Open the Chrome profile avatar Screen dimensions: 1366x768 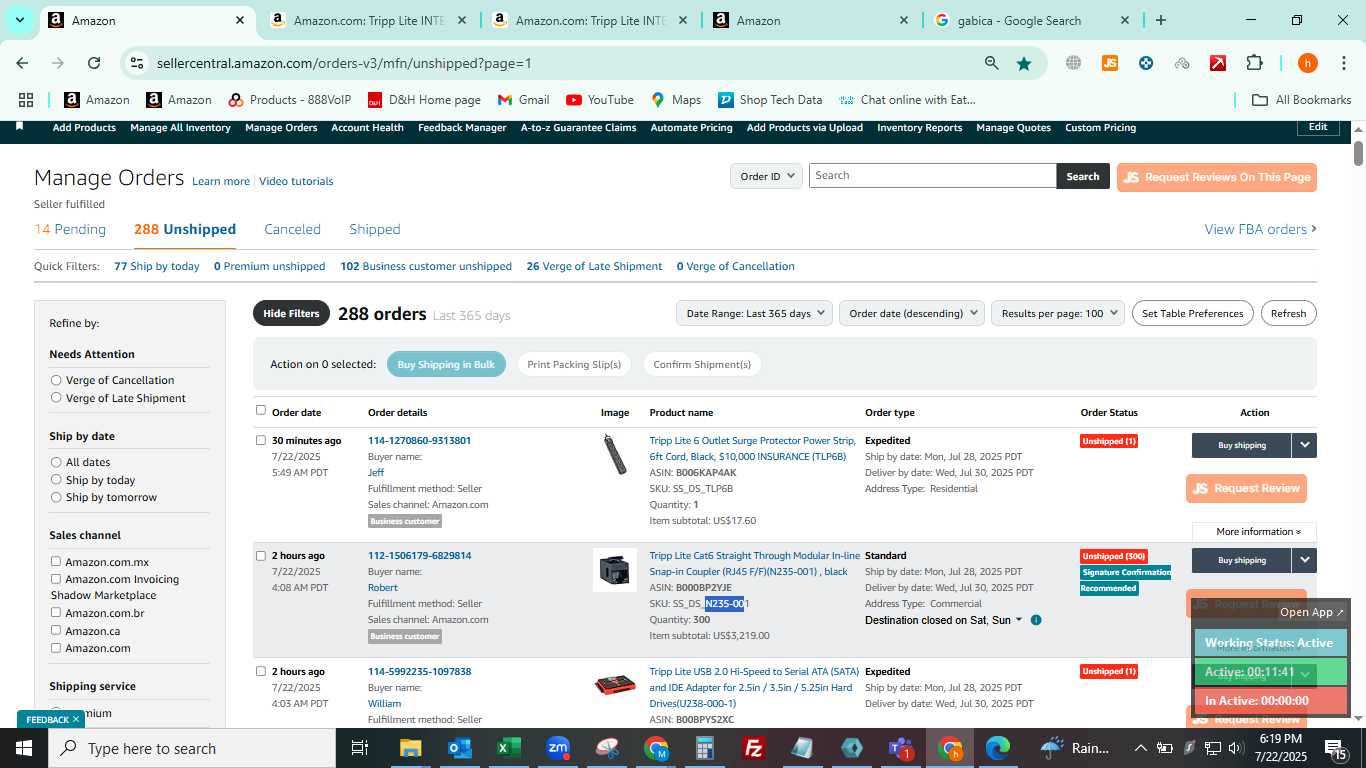click(x=1307, y=63)
